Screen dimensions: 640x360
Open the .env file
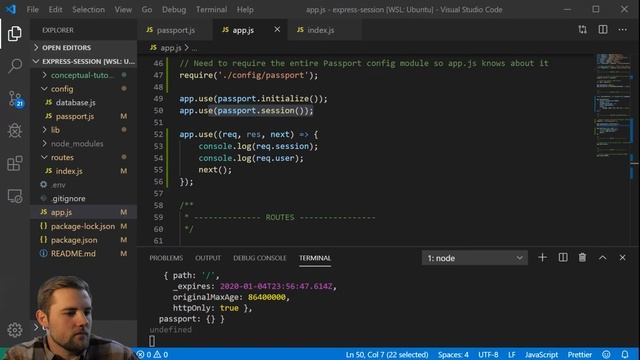tap(84, 185)
